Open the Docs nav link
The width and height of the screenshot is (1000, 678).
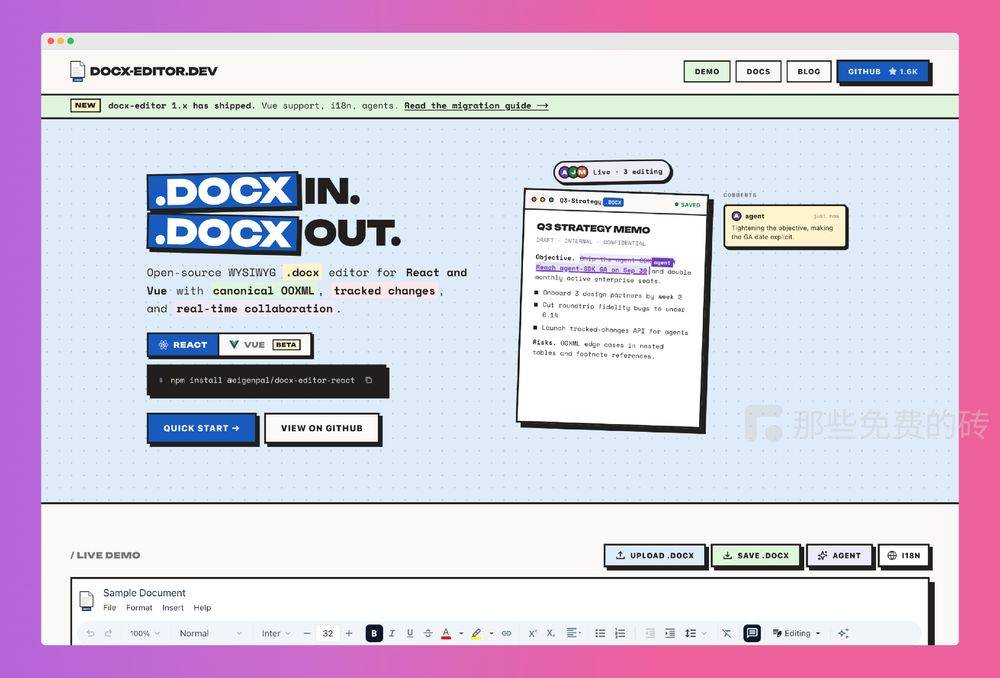tap(758, 71)
